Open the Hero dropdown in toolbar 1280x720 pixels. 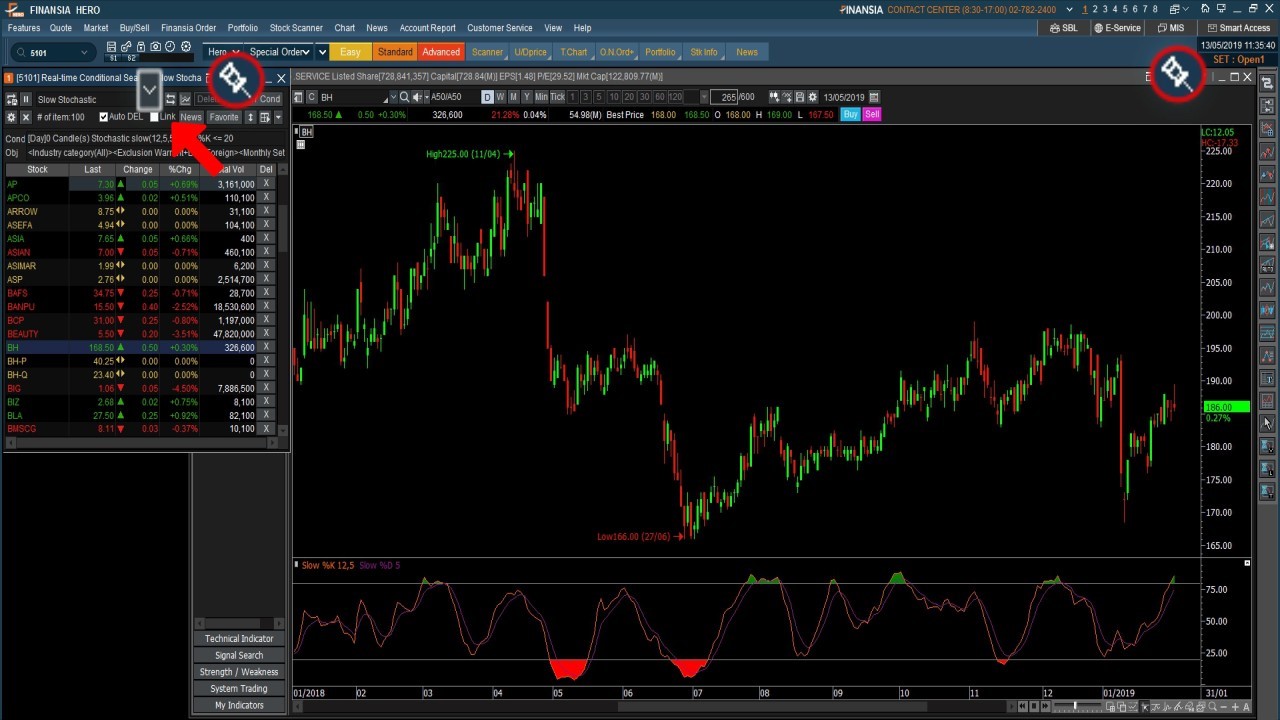tap(225, 52)
